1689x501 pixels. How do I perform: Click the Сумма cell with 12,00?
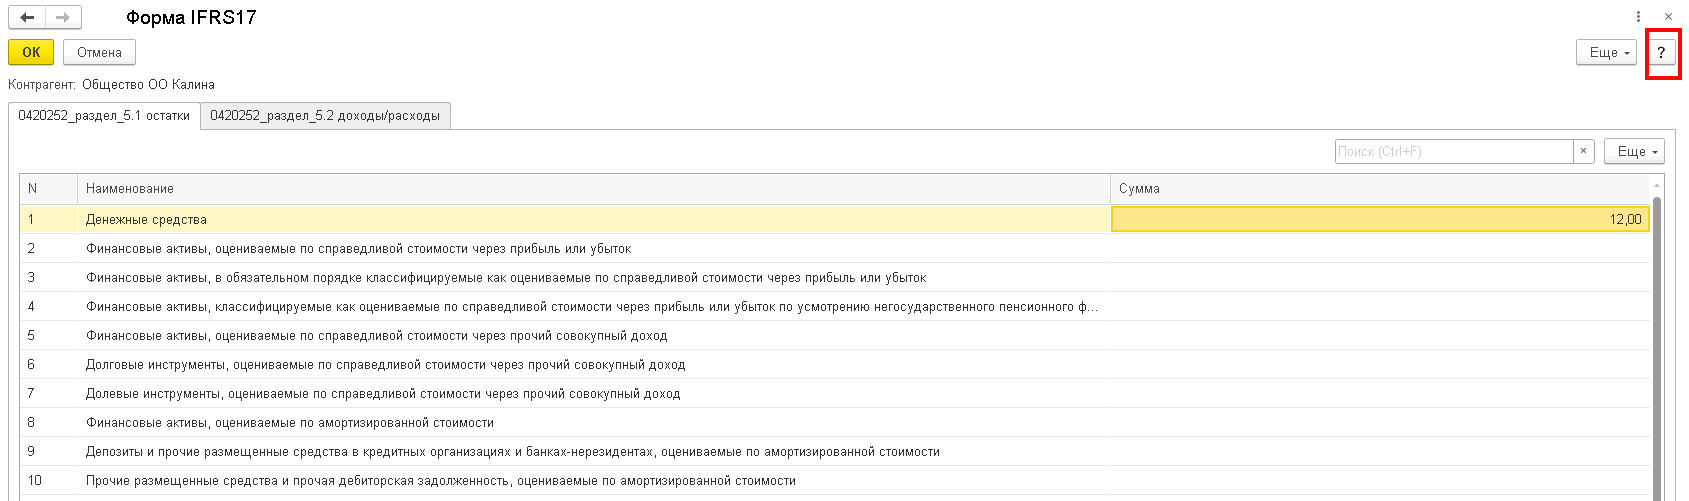pyautogui.click(x=1380, y=219)
